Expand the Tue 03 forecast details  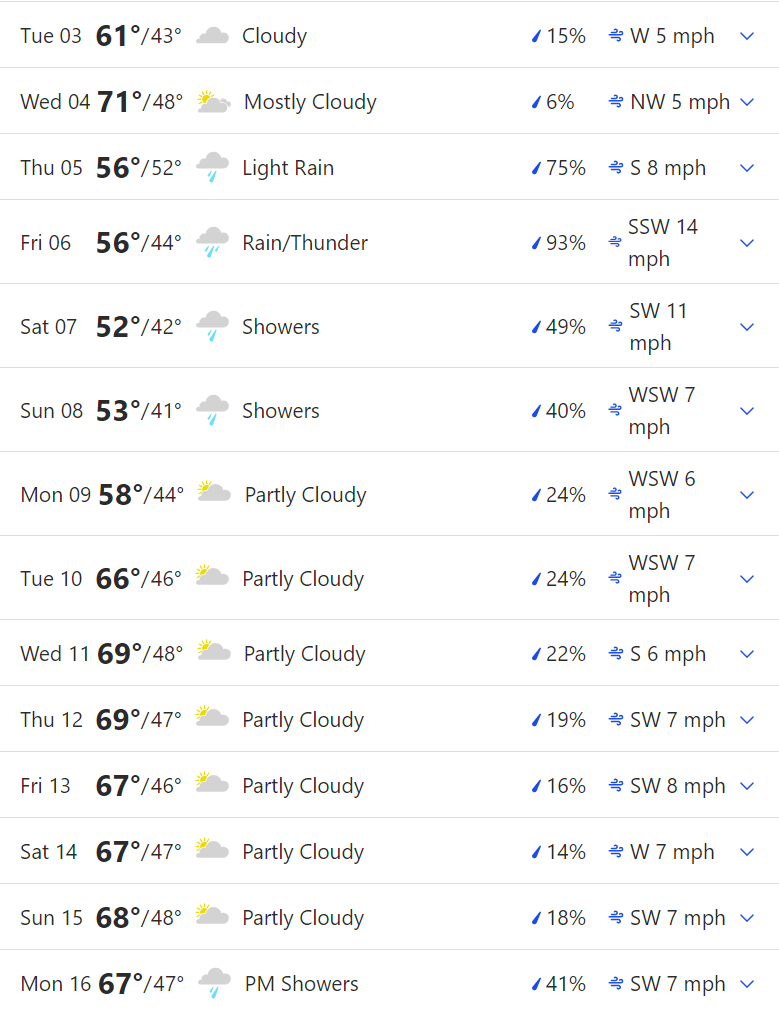pyautogui.click(x=747, y=36)
